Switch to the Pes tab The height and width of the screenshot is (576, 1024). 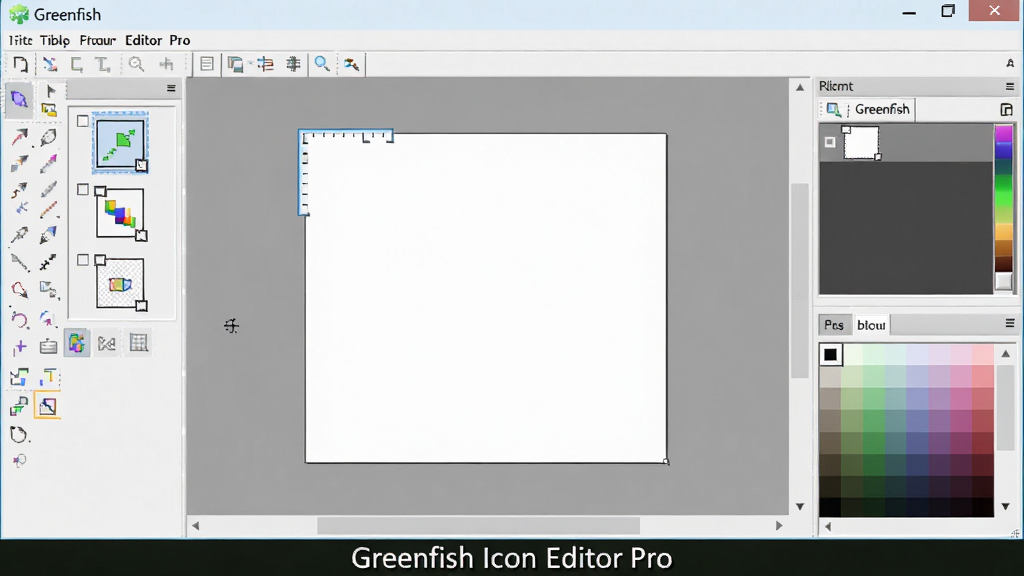click(x=834, y=325)
